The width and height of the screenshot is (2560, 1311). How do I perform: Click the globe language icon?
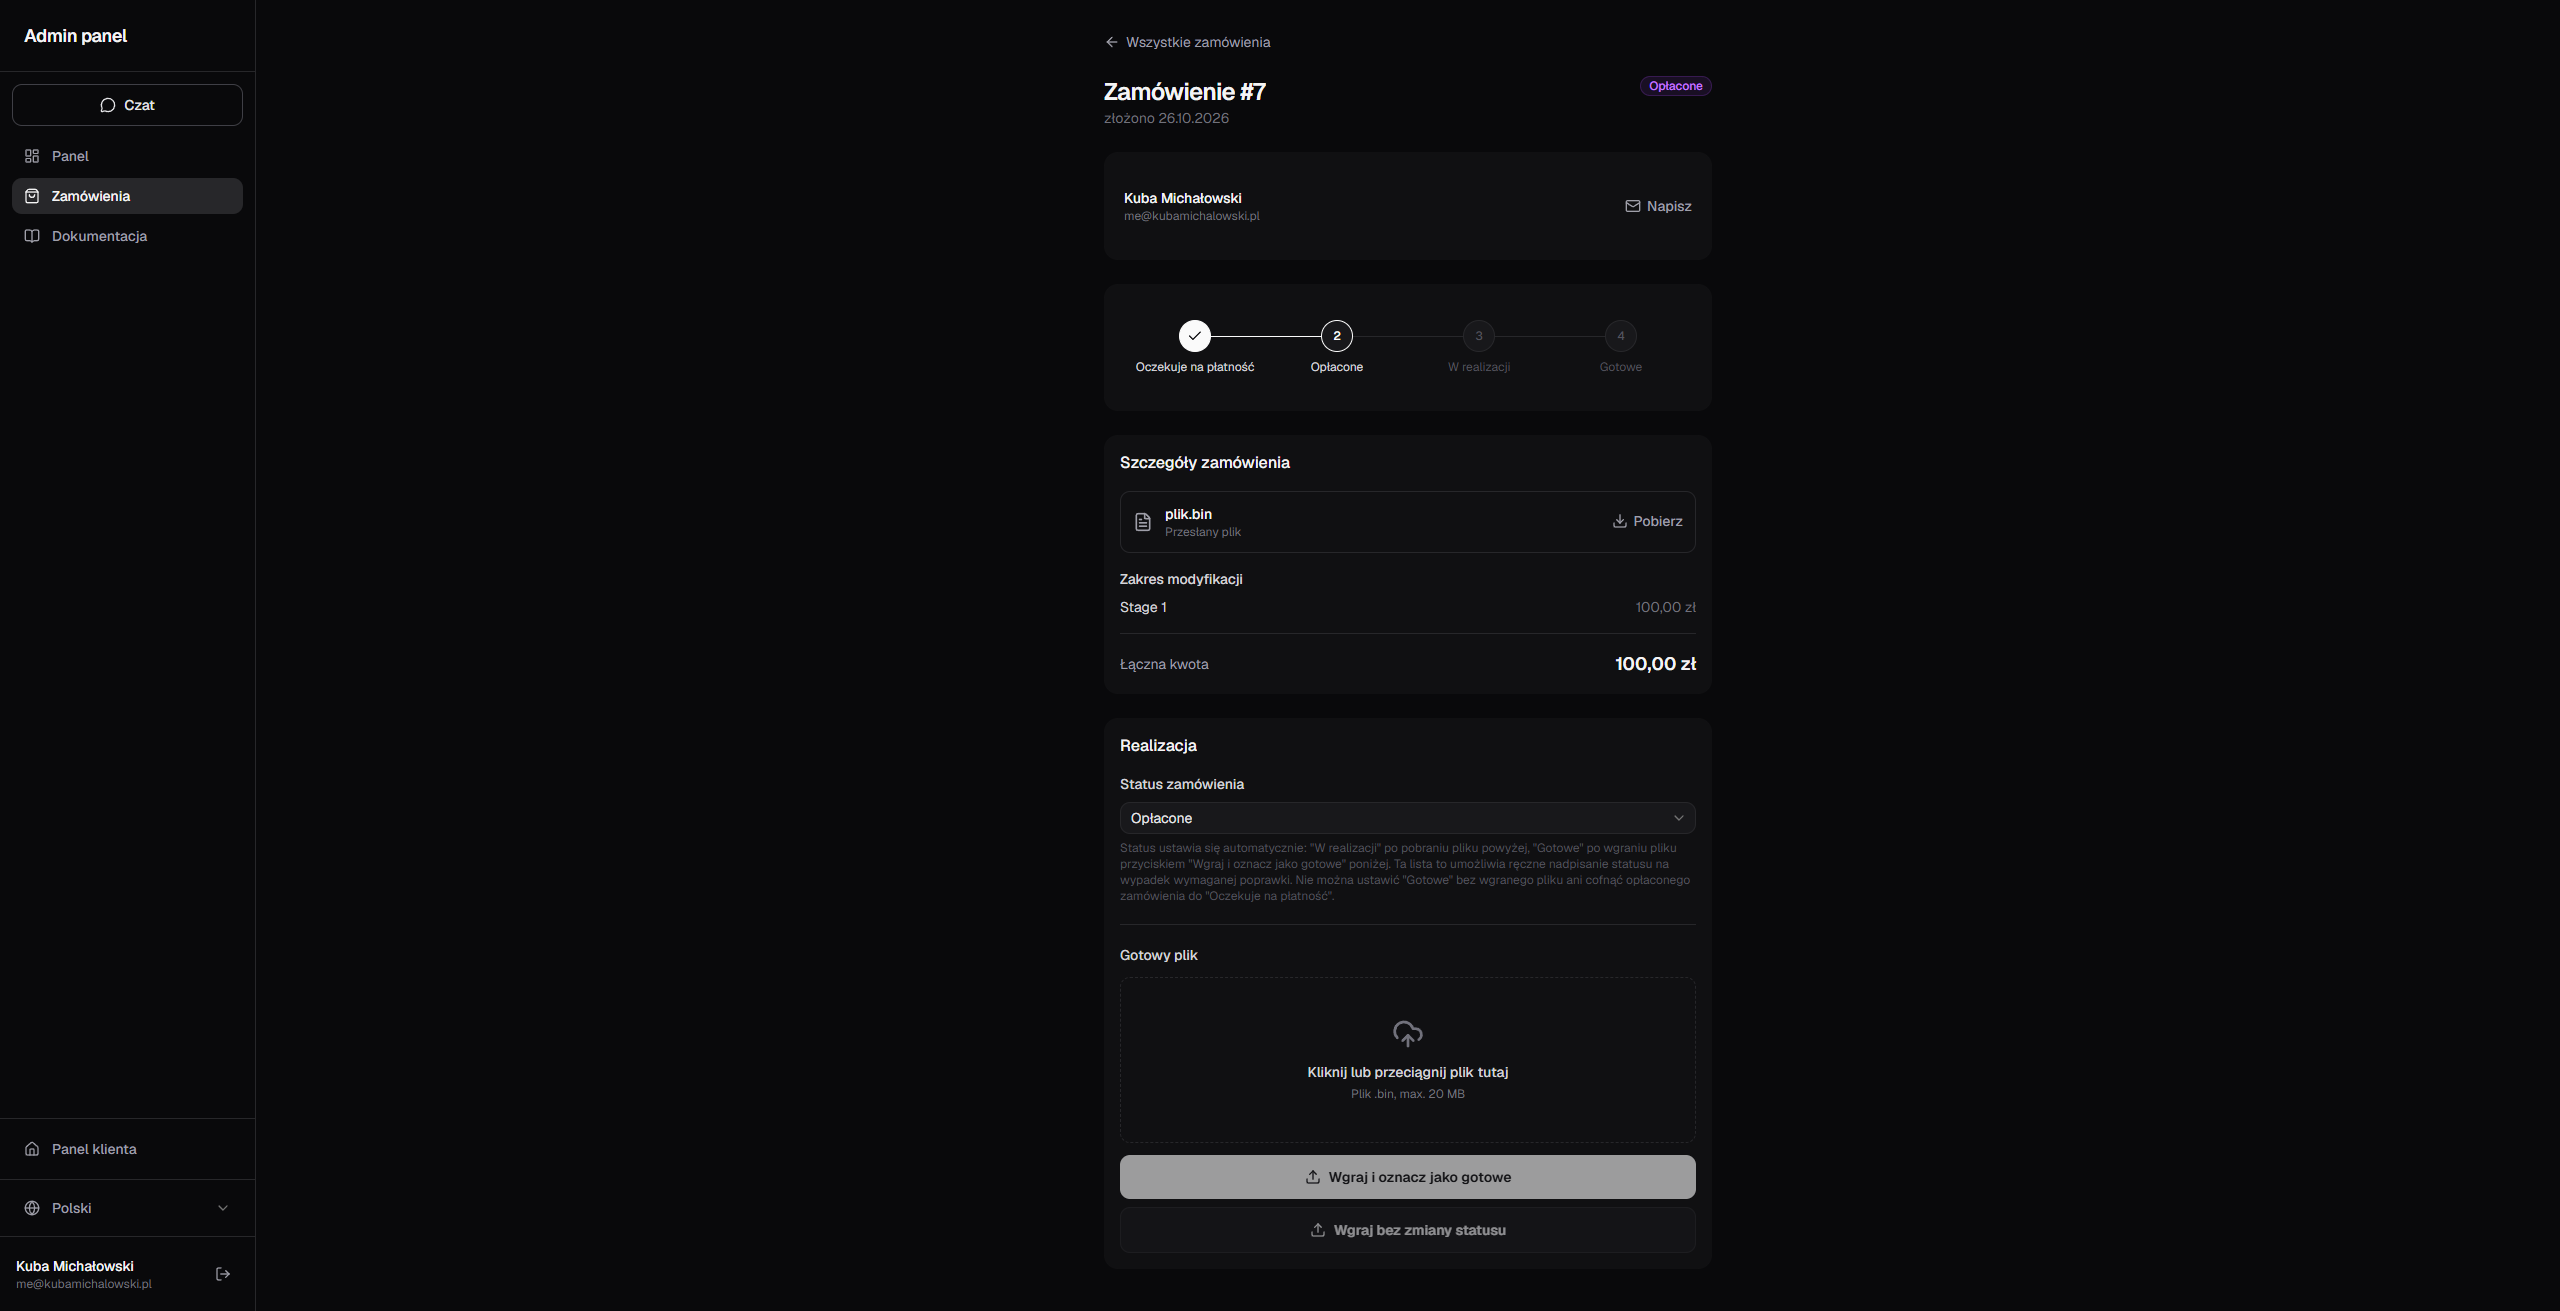point(32,1208)
